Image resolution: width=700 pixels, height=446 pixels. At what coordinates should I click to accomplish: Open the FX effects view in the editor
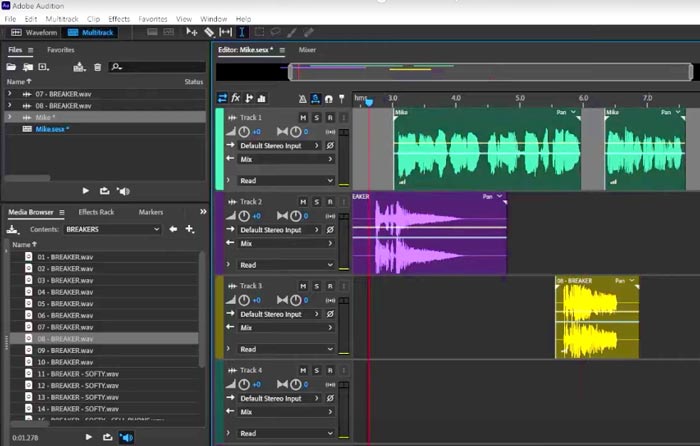[236, 98]
